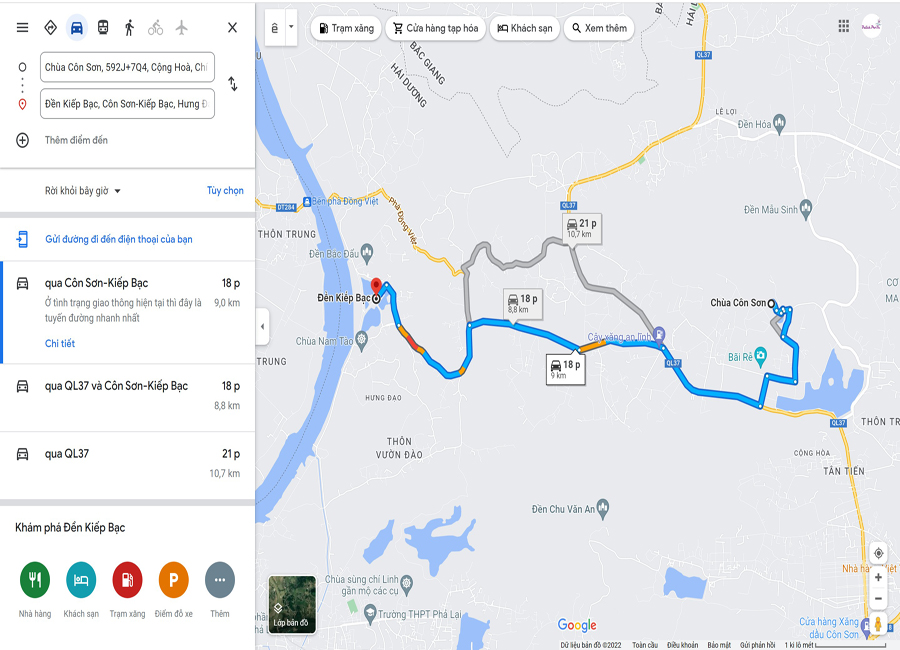Screen dimensions: 900x650
Task: Click the Trạm xăng gas station circle icon
Action: 127,580
